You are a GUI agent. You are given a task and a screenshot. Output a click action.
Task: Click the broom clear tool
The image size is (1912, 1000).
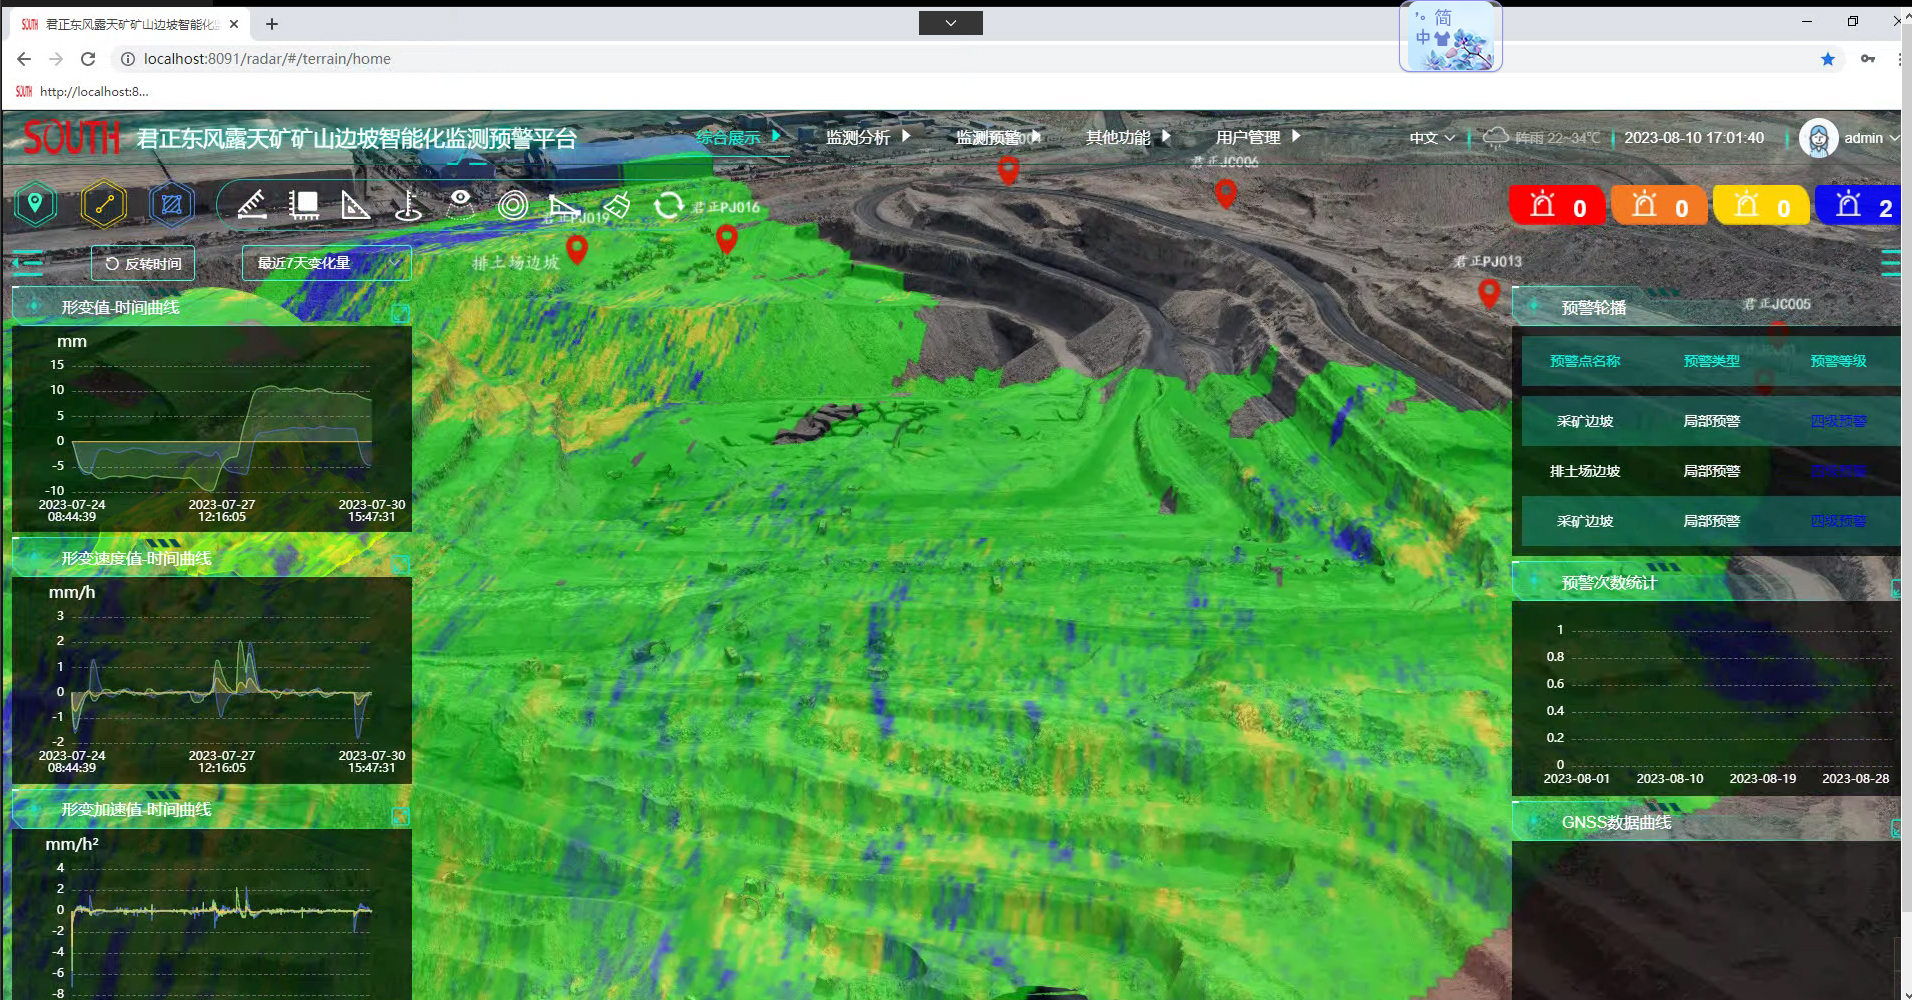(617, 205)
